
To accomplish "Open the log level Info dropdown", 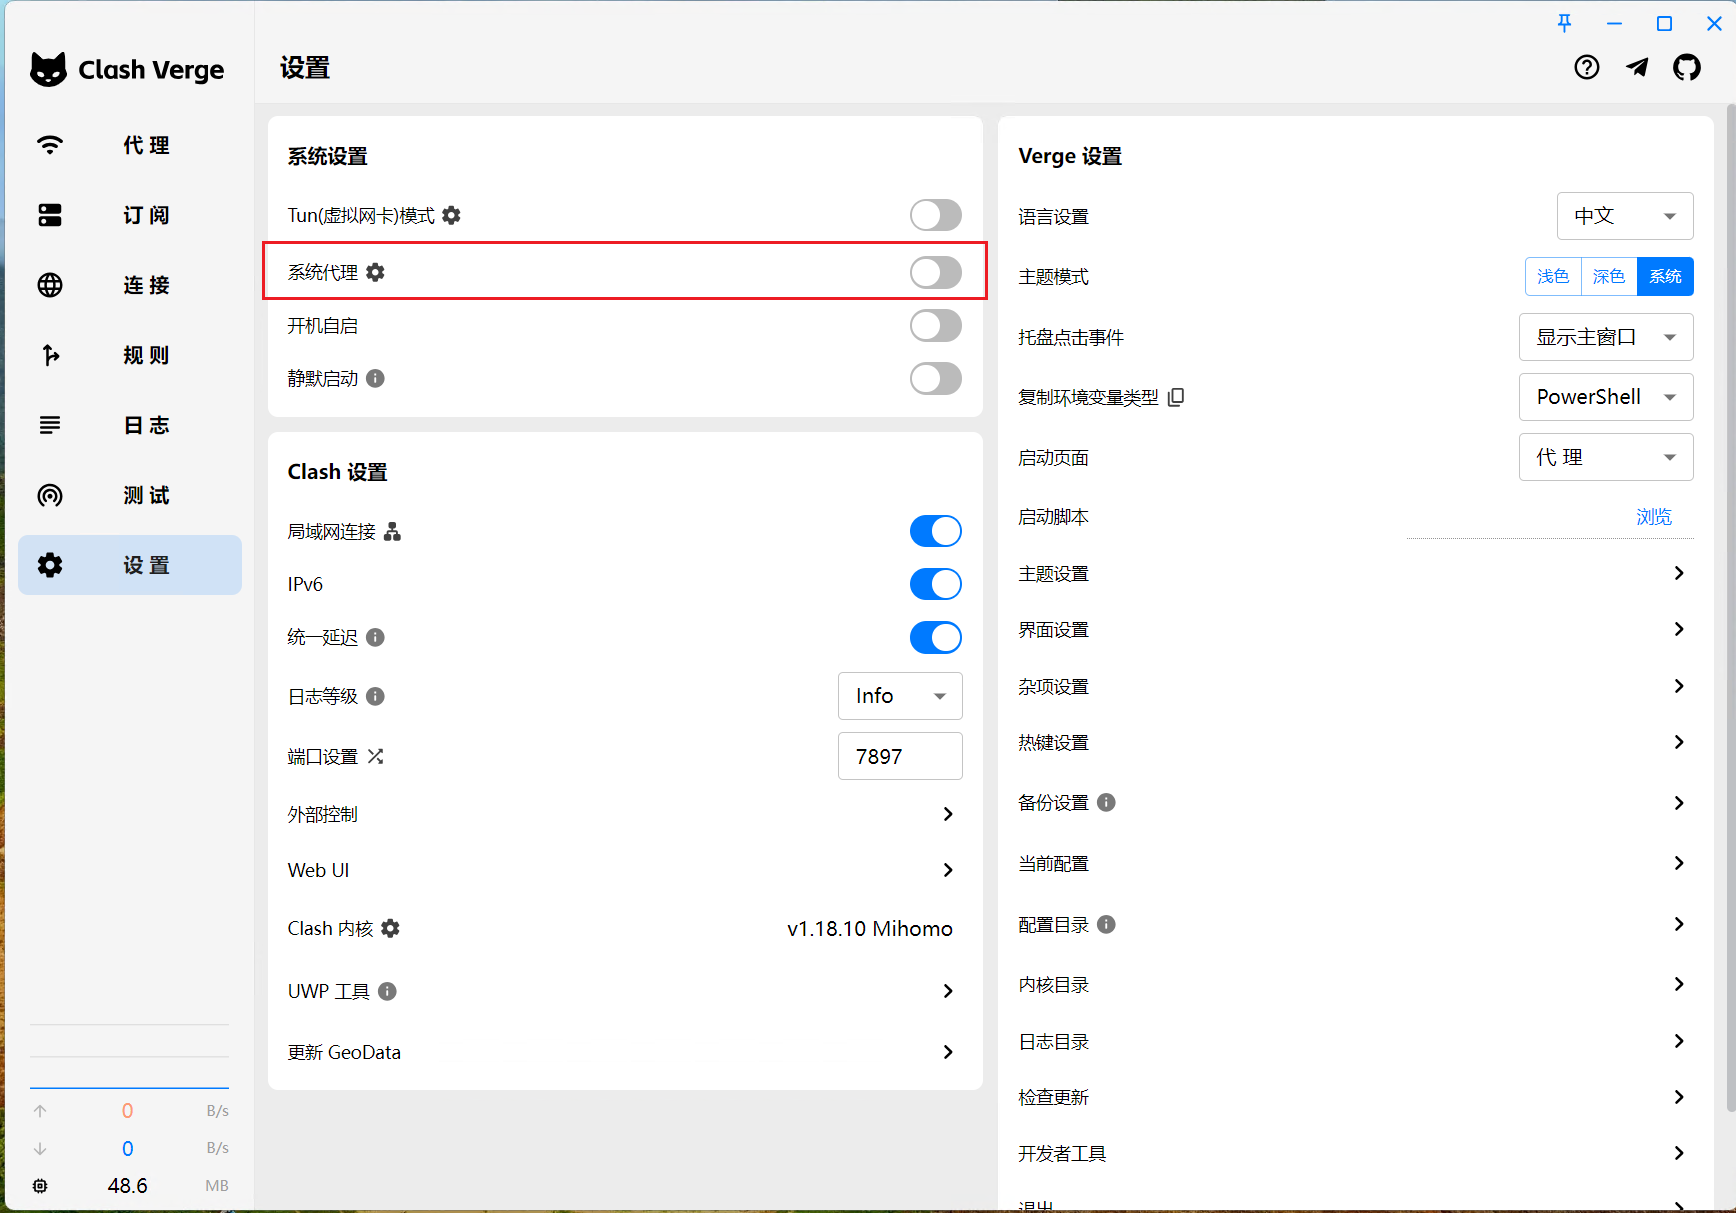I will 900,696.
